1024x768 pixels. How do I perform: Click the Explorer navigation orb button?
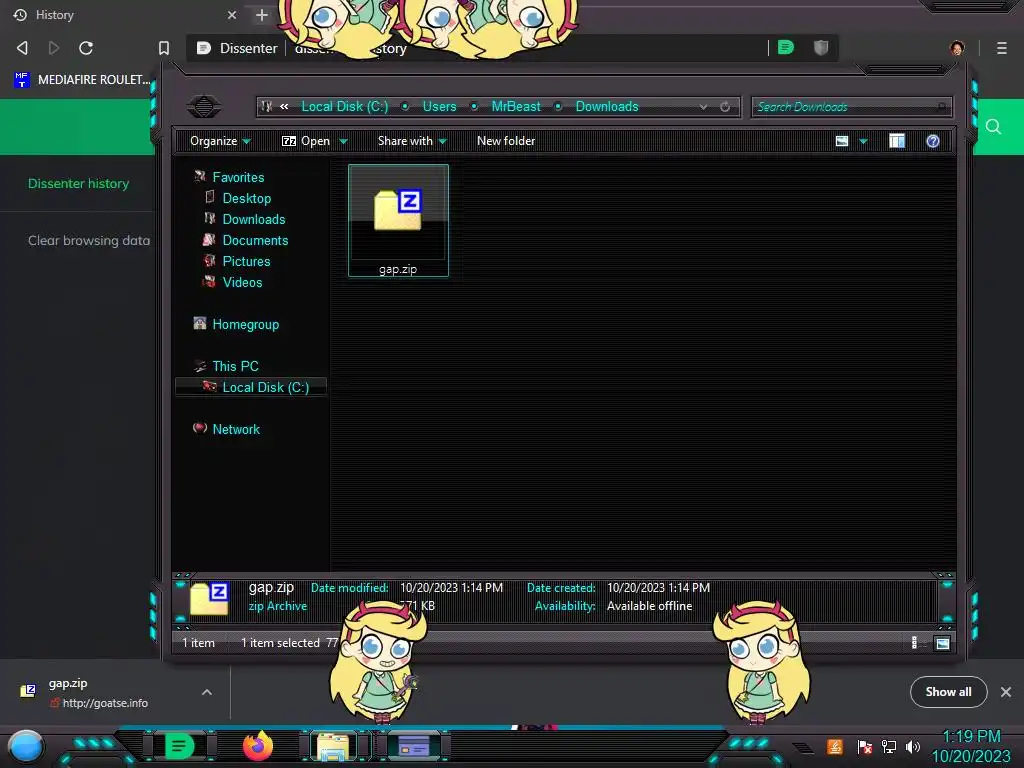204,106
